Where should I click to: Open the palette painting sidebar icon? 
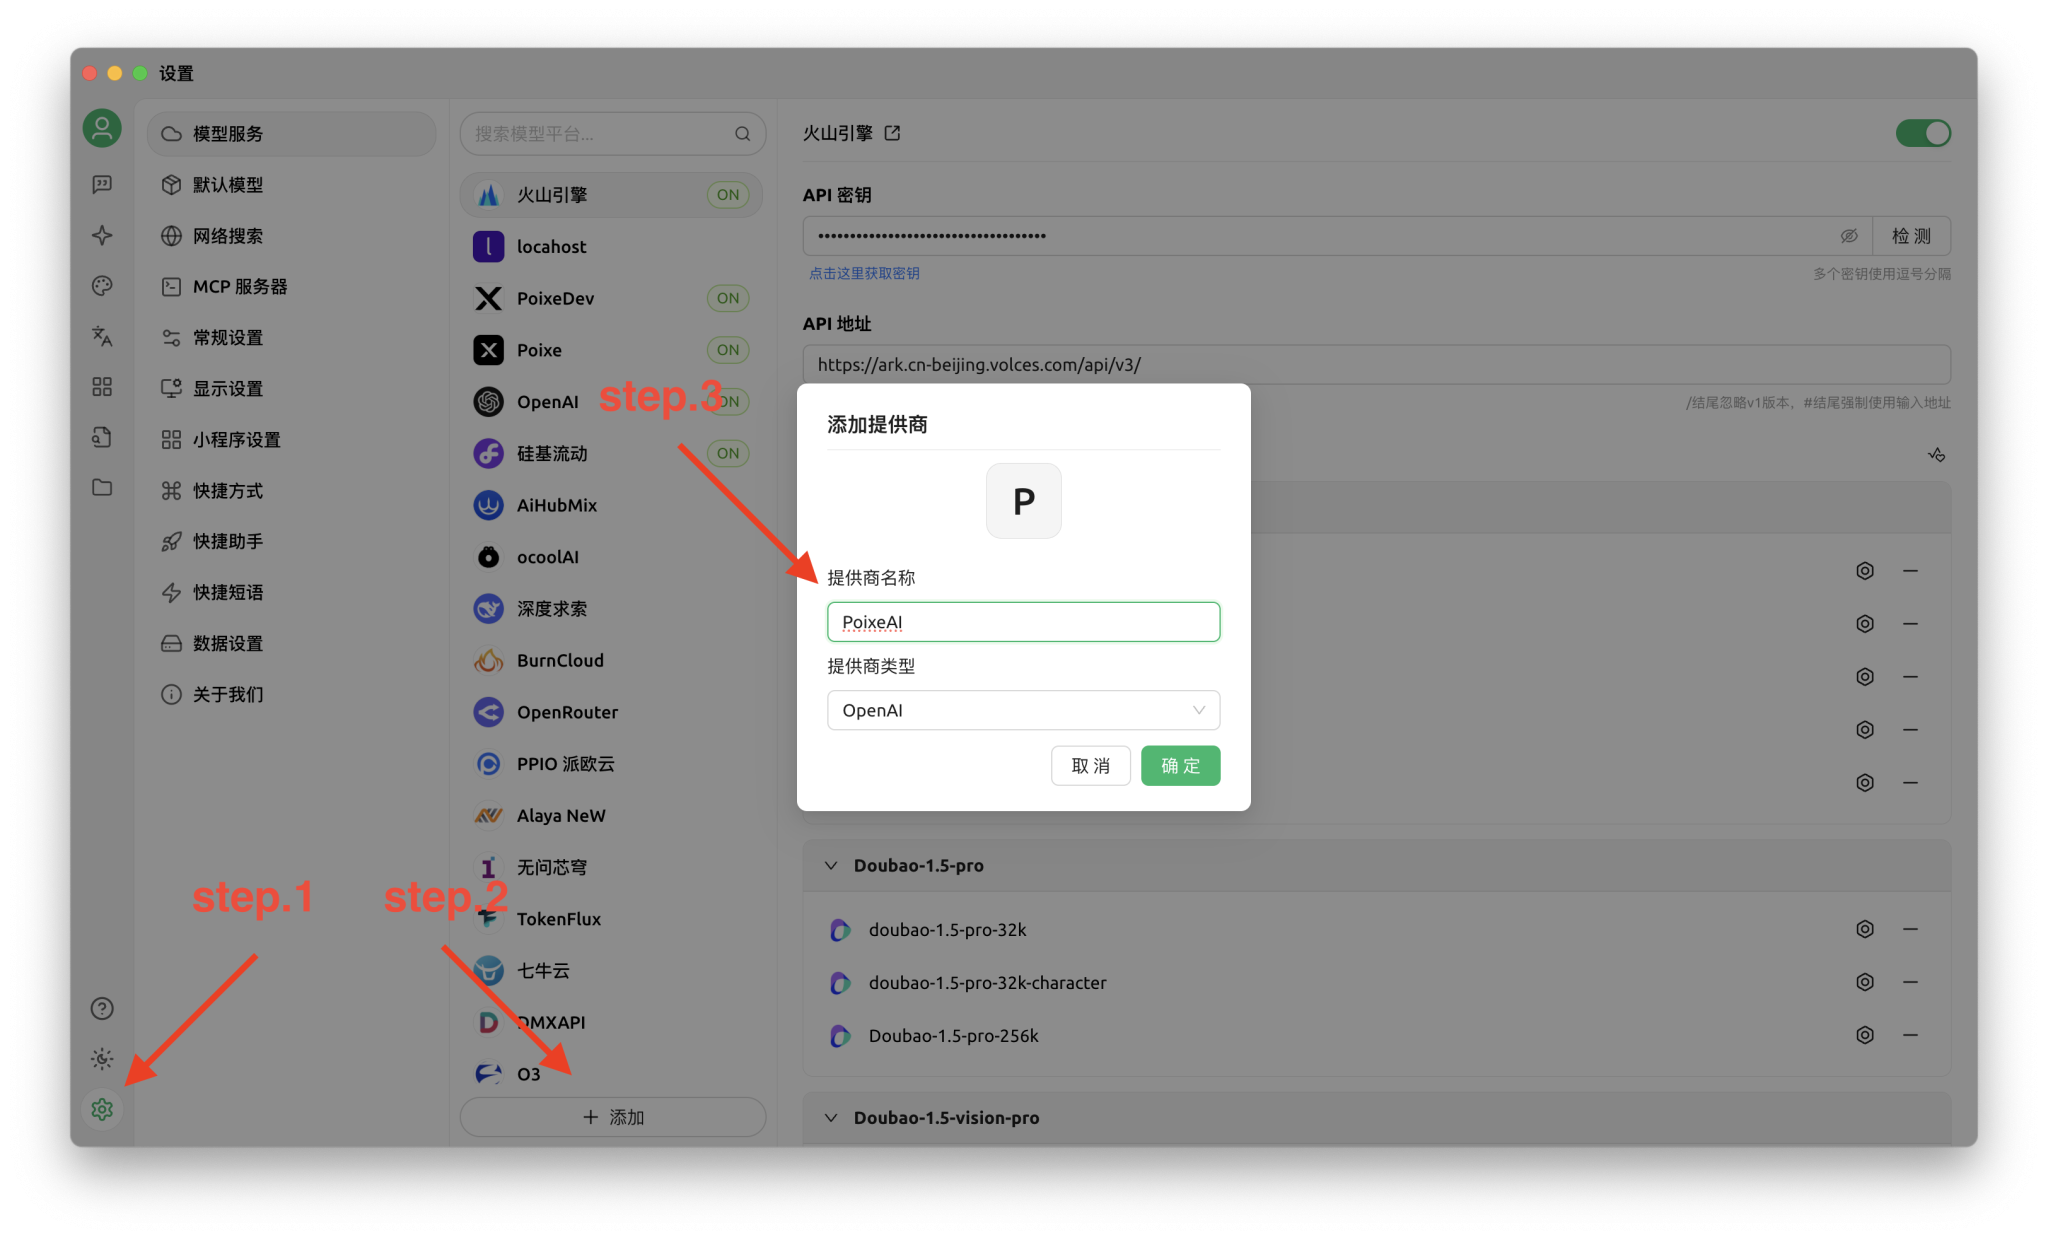102,286
